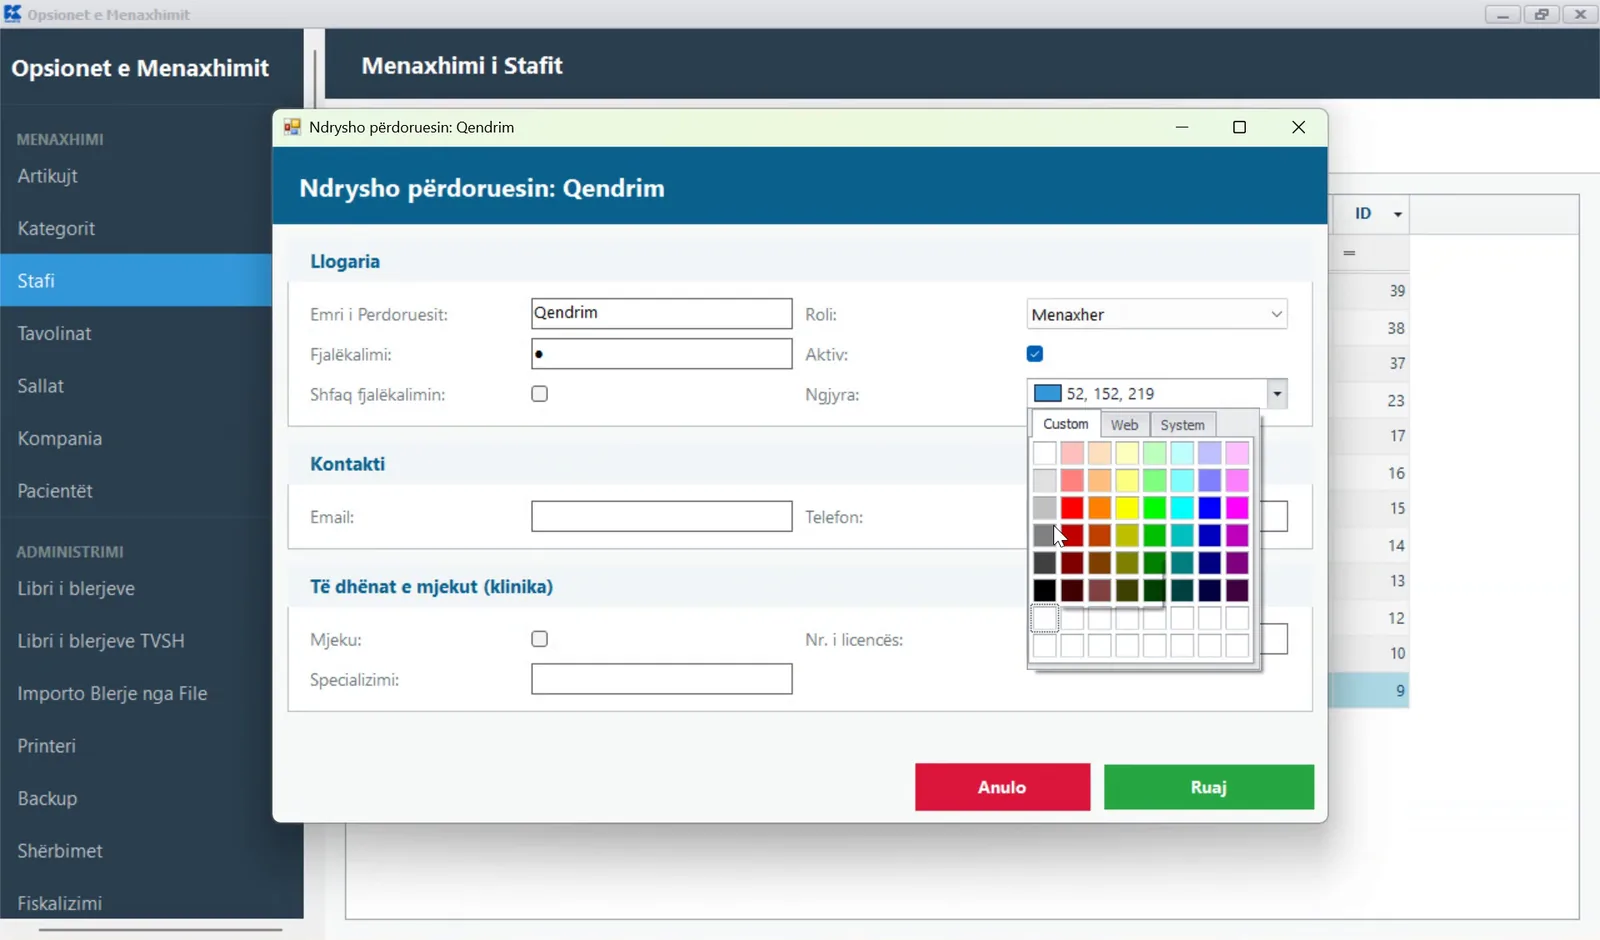The height and width of the screenshot is (940, 1600).
Task: Pick the black swatch in the color palette
Action: tap(1044, 591)
